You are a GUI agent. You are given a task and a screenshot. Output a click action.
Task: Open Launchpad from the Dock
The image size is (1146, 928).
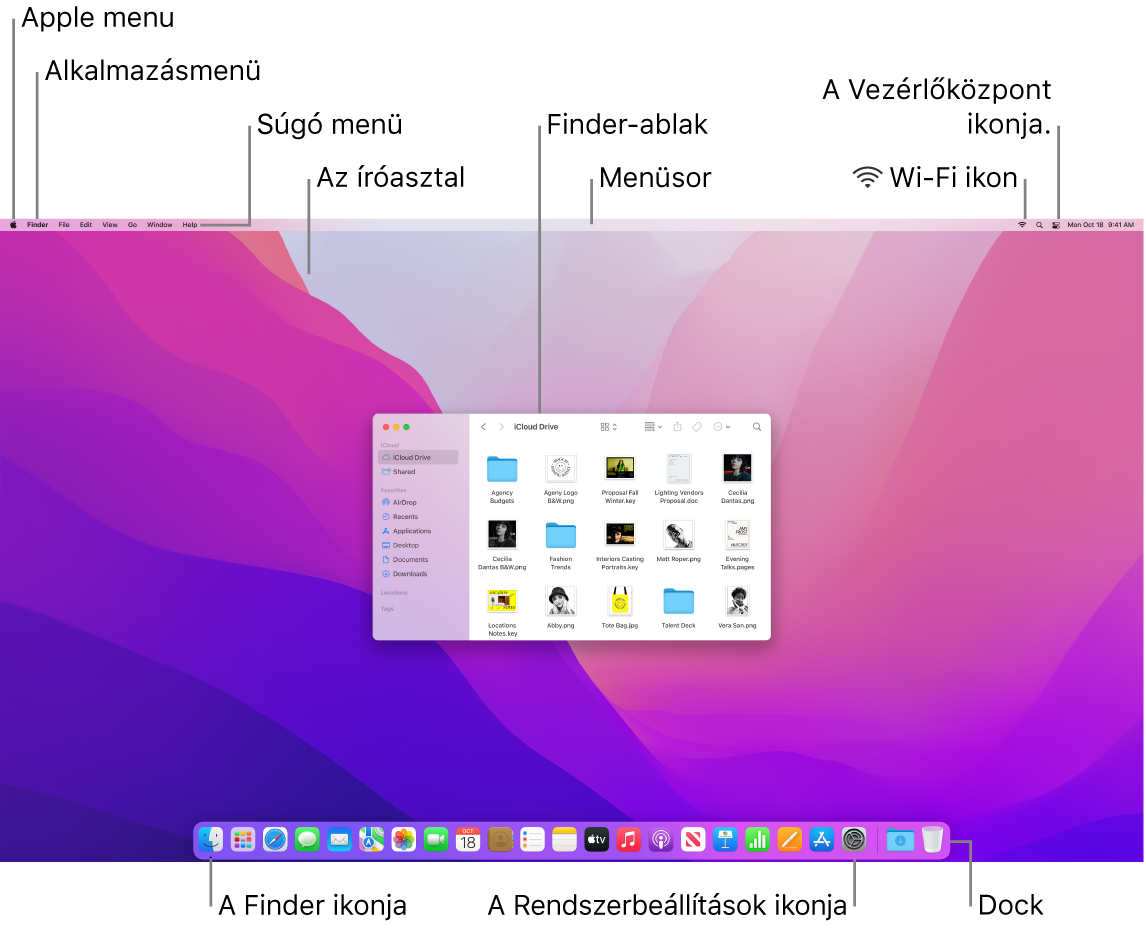click(x=241, y=840)
